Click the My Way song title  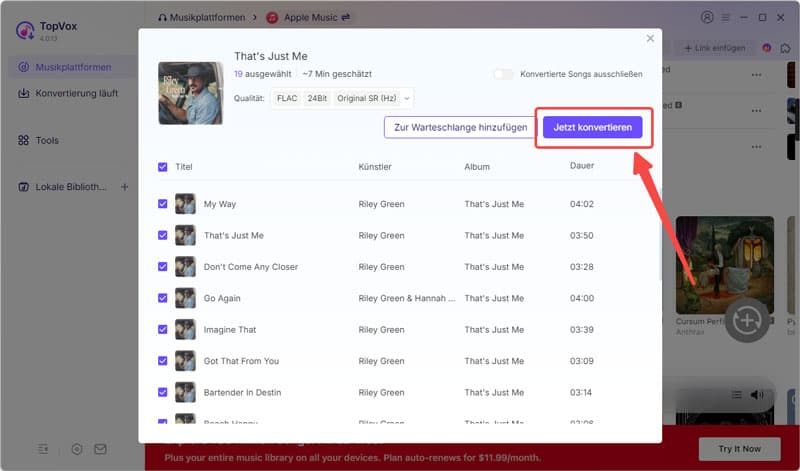pyautogui.click(x=220, y=204)
